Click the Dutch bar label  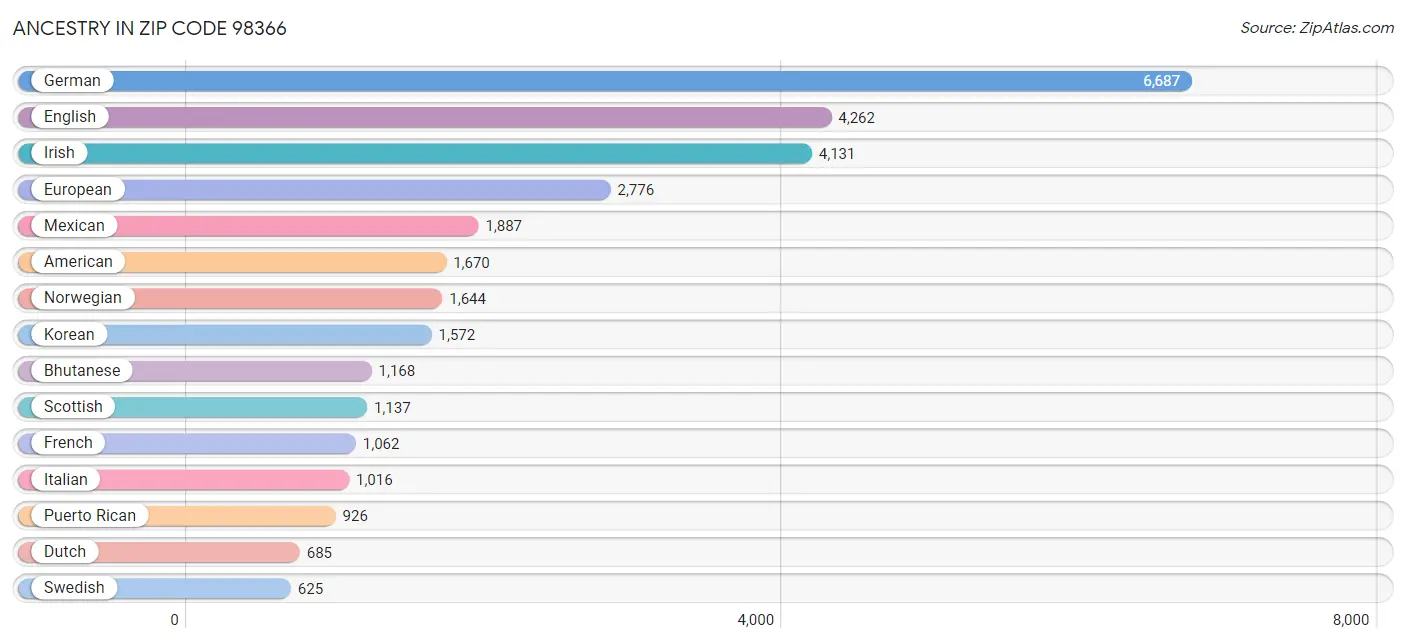click(x=65, y=552)
